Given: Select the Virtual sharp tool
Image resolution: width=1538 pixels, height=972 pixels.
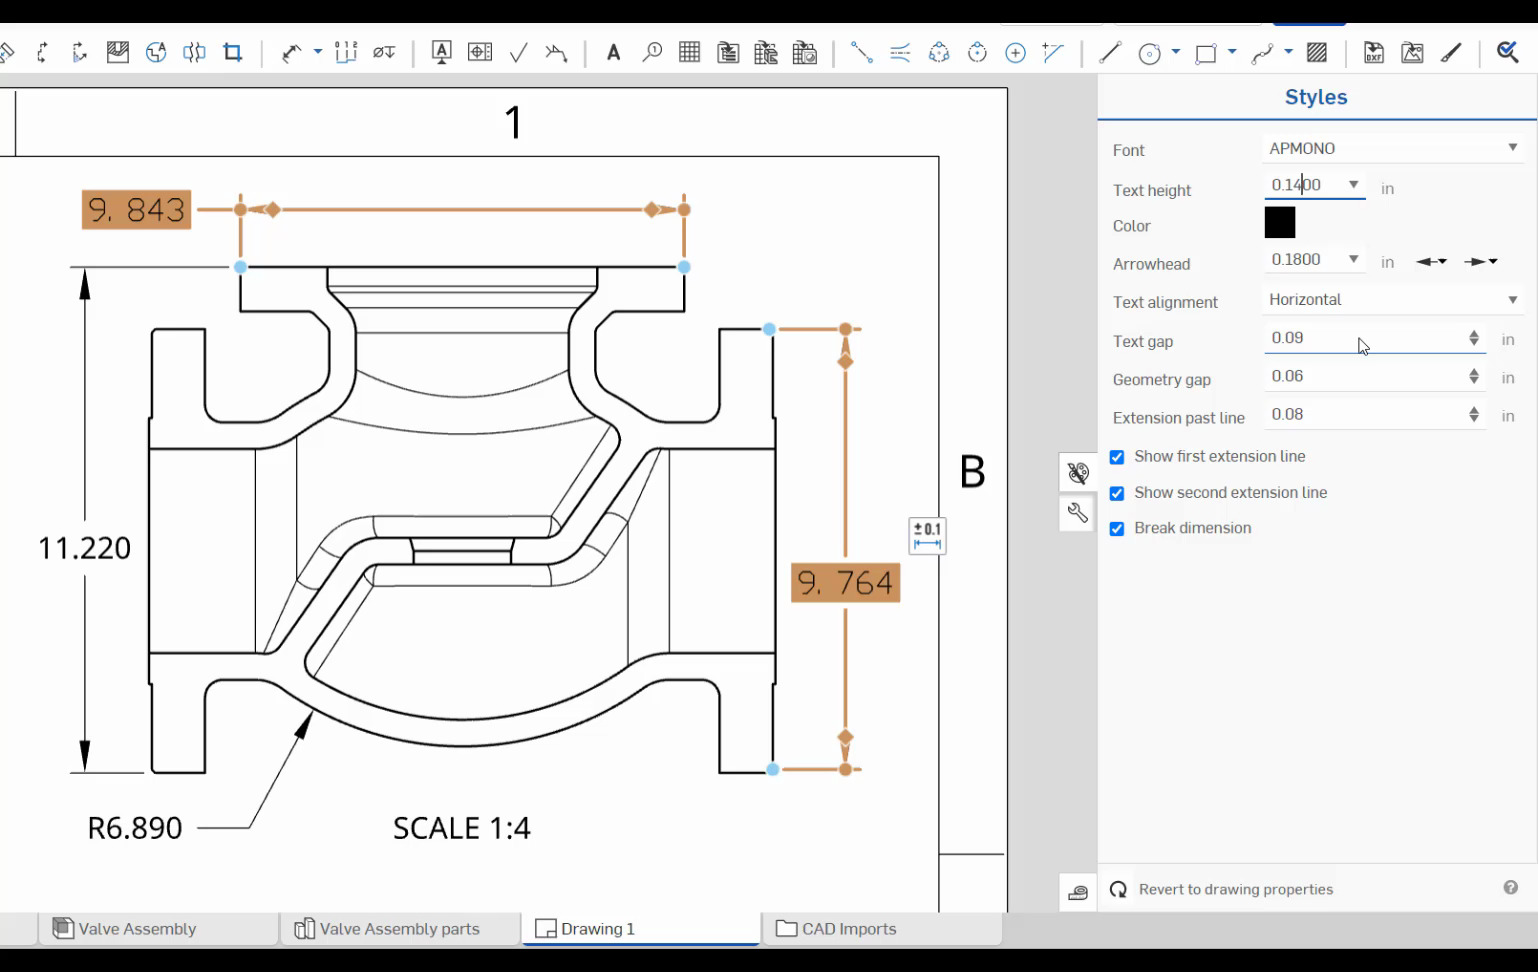Looking at the screenshot, I should [x=1053, y=53].
